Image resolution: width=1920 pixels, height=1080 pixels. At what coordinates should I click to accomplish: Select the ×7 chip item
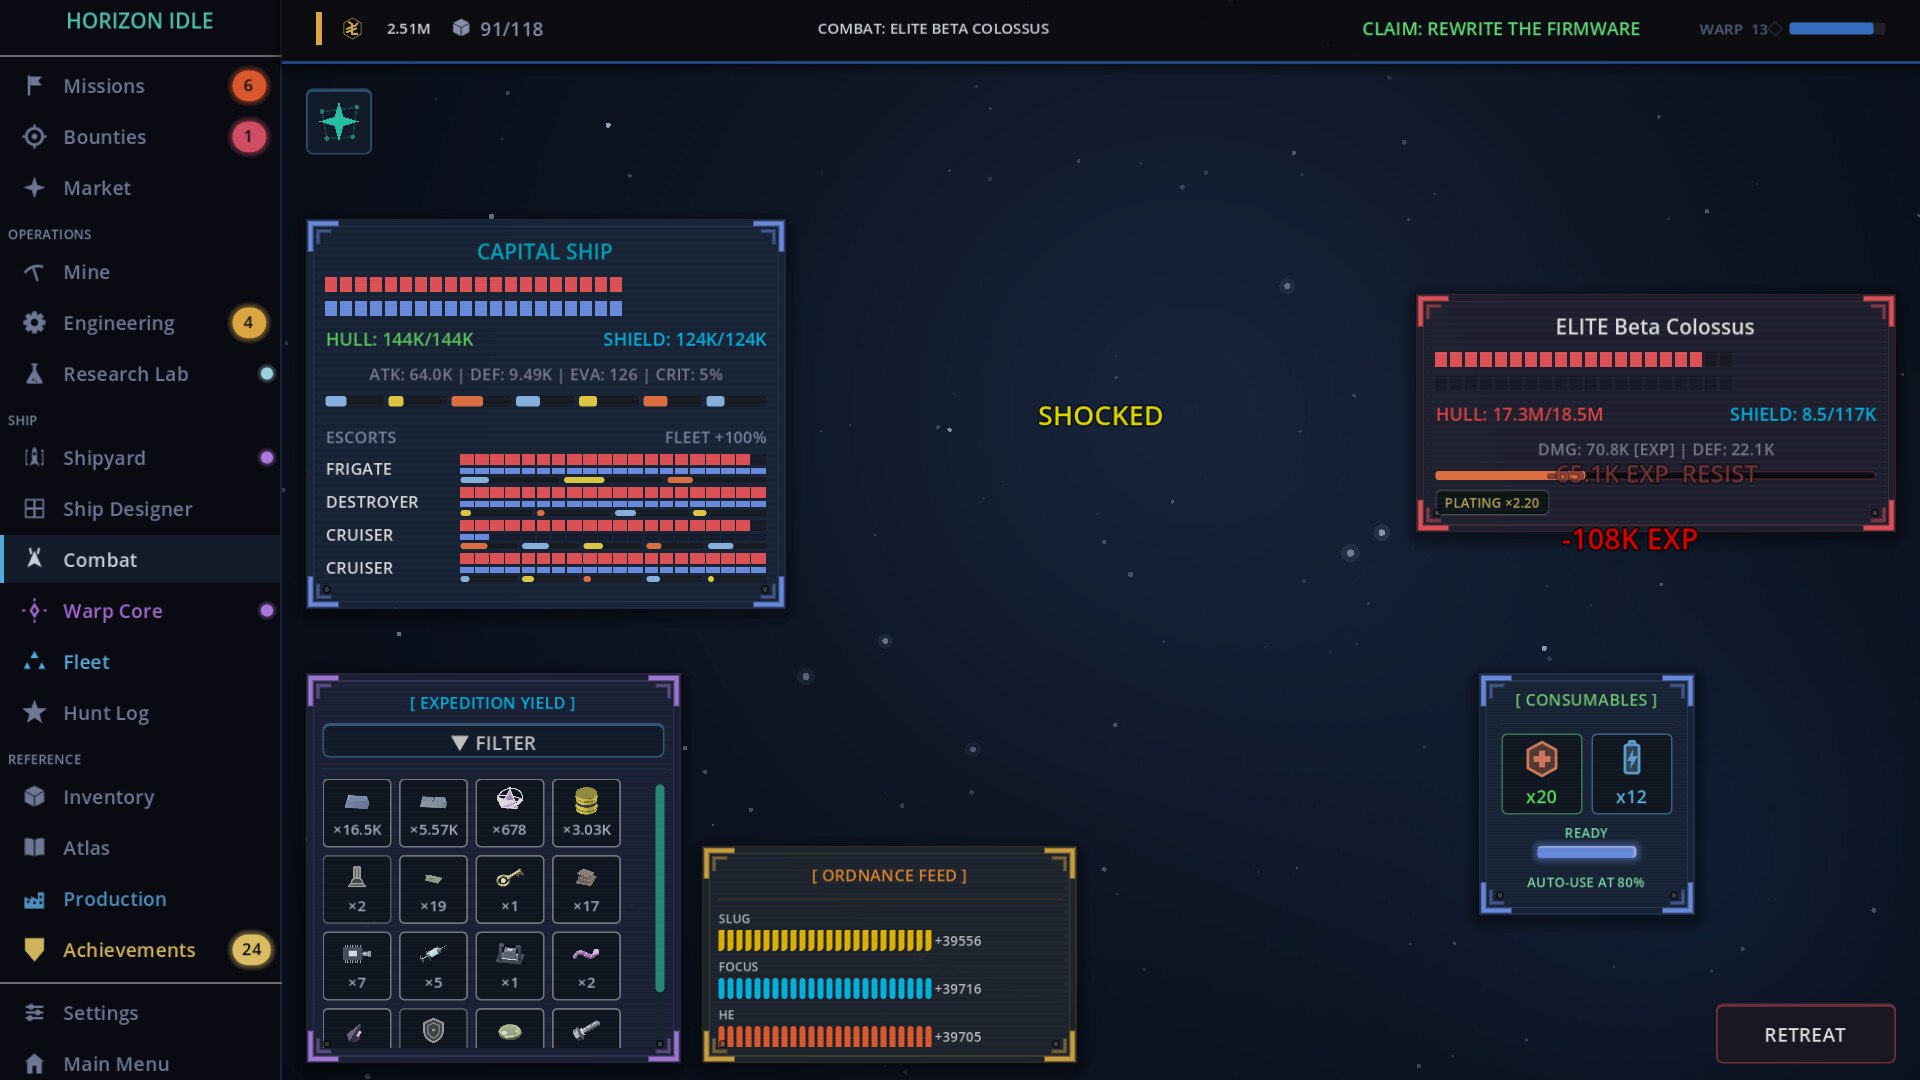click(357, 966)
